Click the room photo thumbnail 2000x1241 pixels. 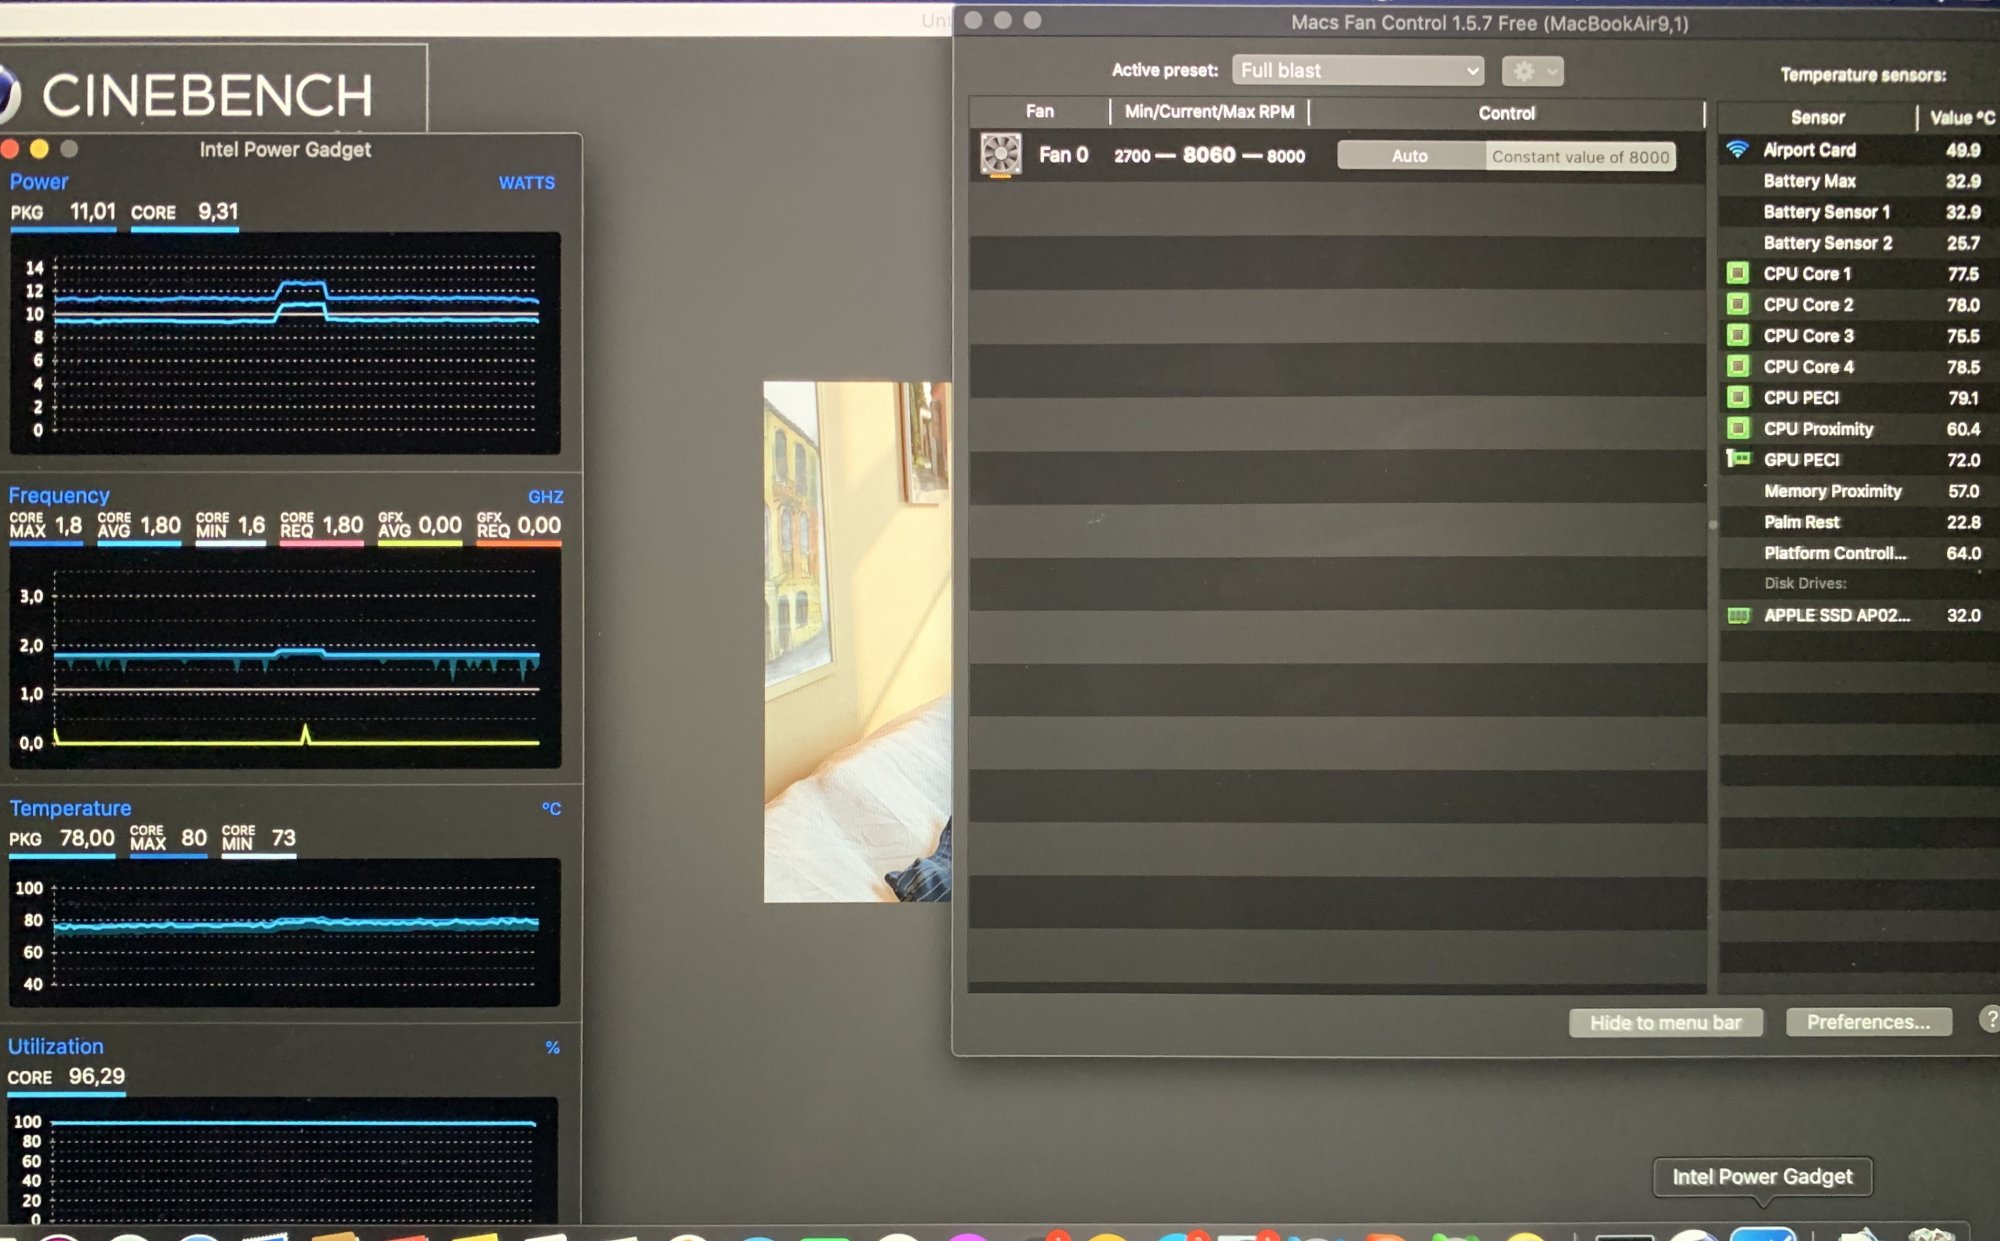pyautogui.click(x=857, y=641)
